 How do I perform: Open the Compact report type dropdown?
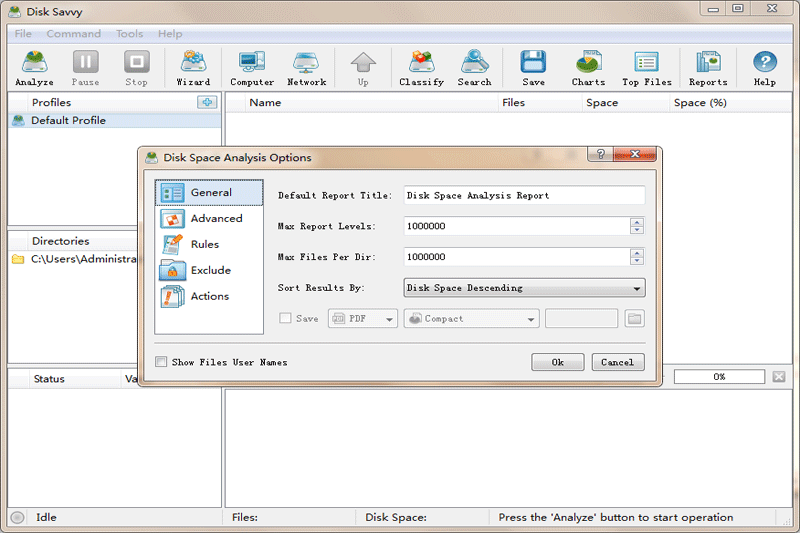tap(471, 319)
